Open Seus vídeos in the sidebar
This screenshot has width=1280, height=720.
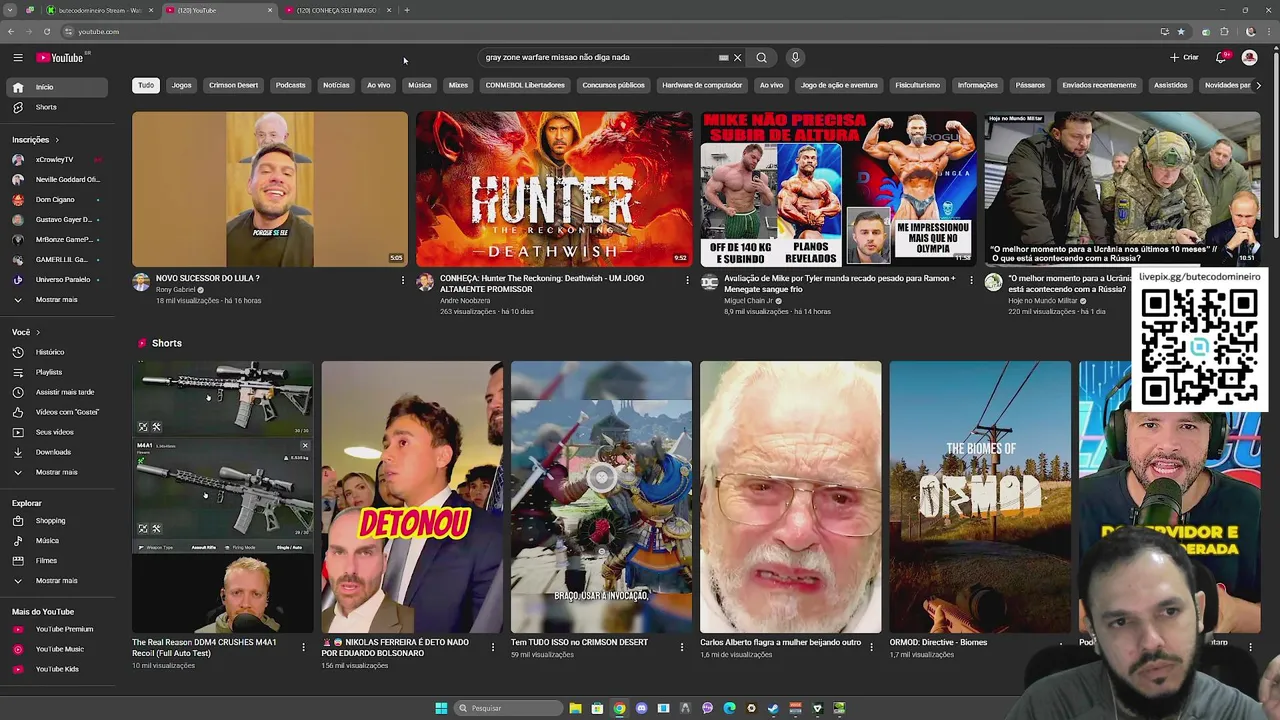[56, 432]
